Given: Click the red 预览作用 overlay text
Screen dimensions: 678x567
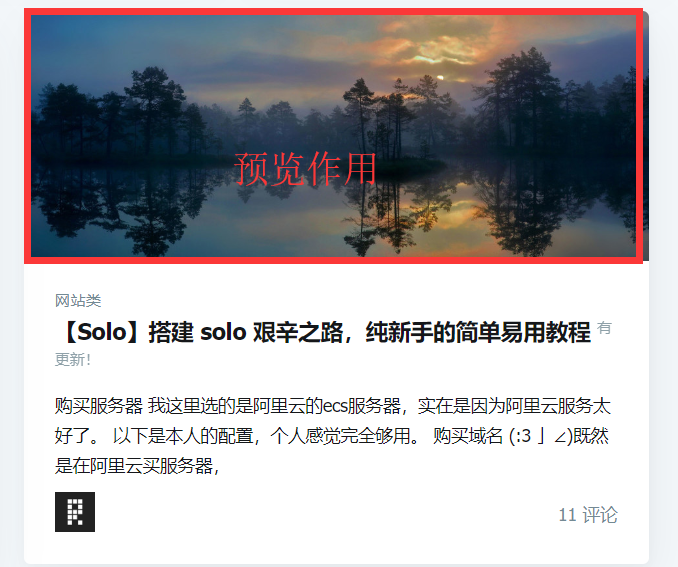Looking at the screenshot, I should 305,169.
